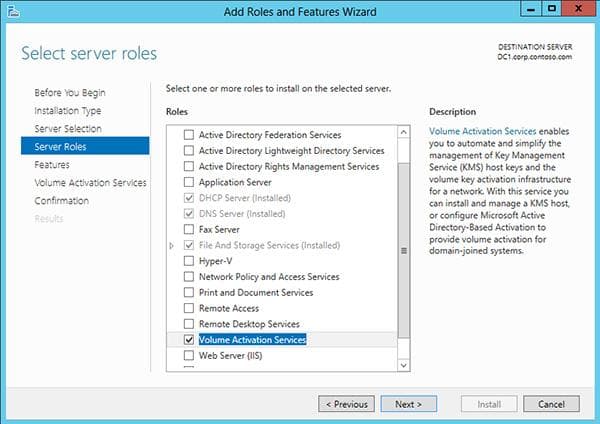
Task: Select the Remote Desktop Services label
Action: click(249, 324)
